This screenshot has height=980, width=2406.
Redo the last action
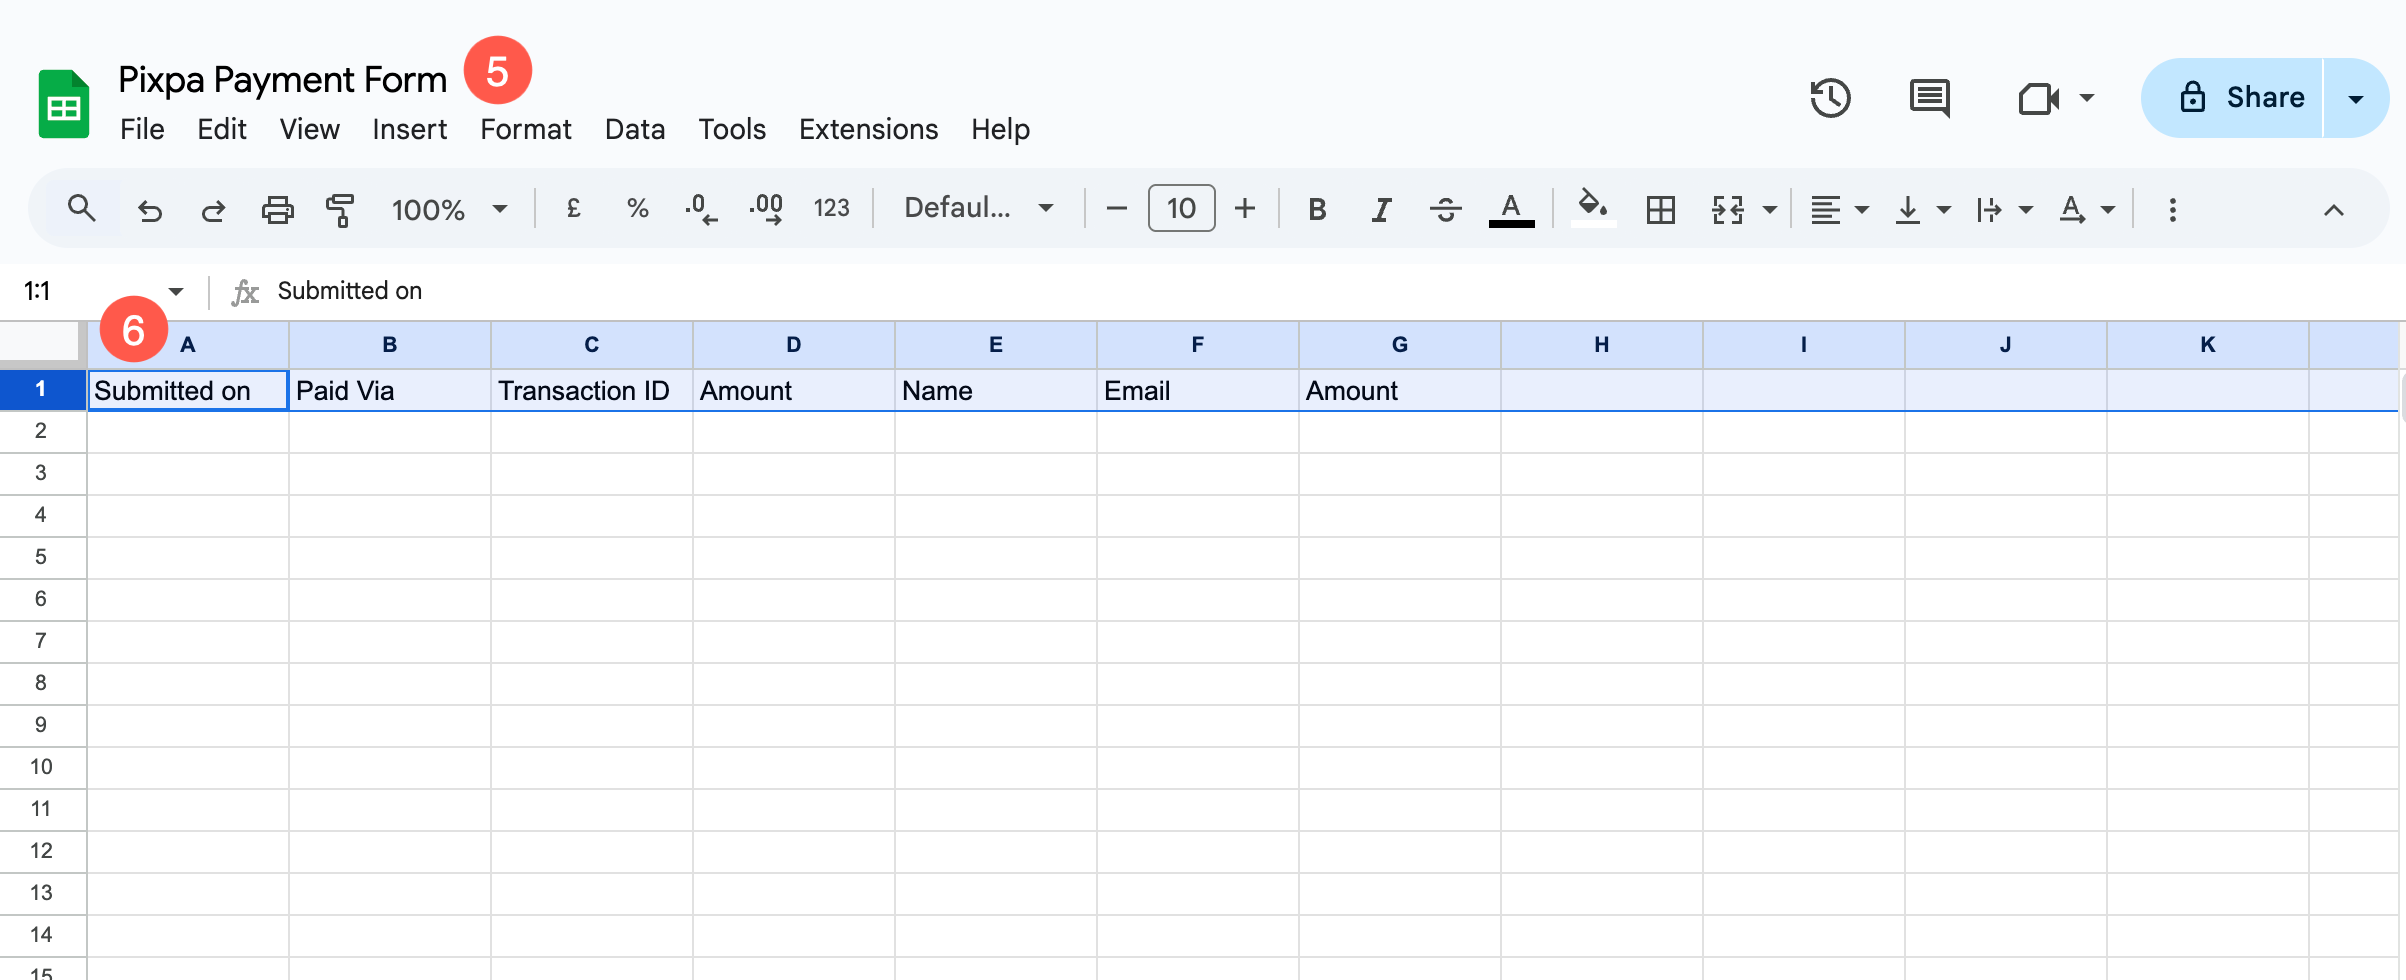pyautogui.click(x=213, y=210)
